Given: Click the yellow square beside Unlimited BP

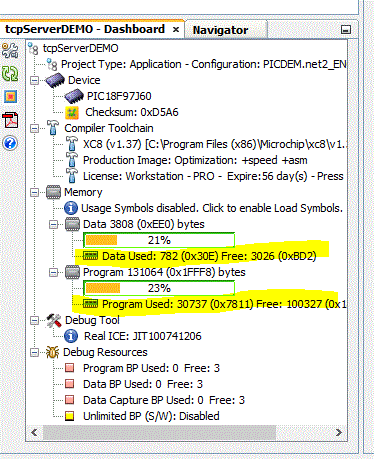Looking at the screenshot, I should point(70,416).
